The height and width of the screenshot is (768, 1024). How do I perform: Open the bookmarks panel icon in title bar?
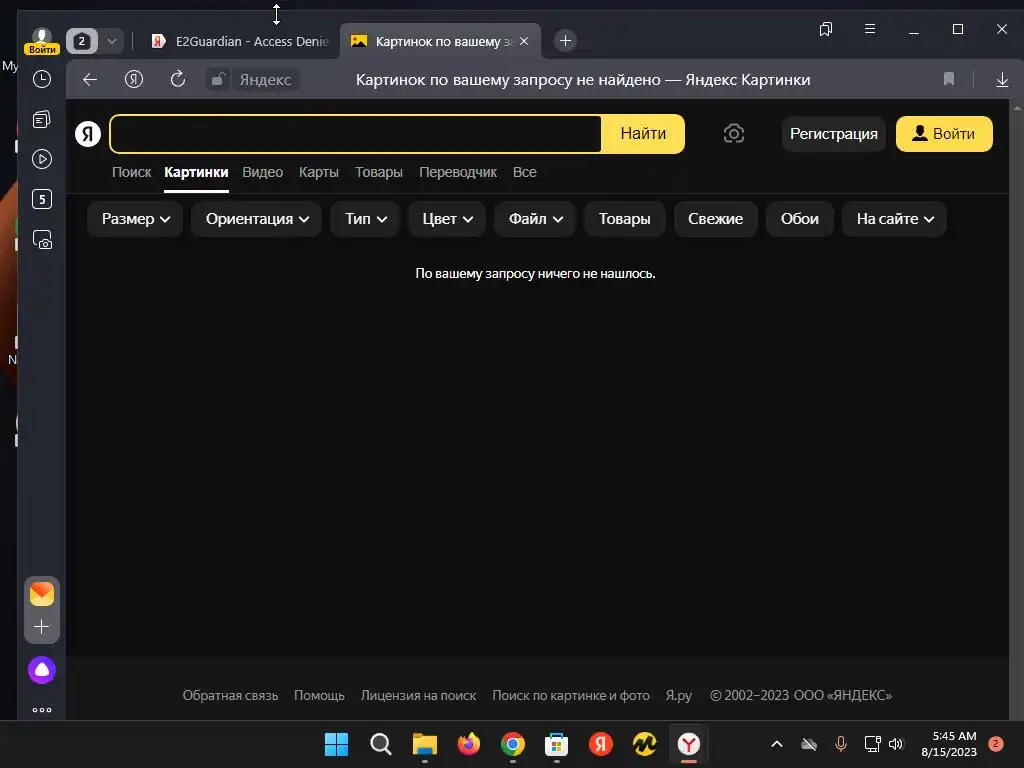(826, 29)
